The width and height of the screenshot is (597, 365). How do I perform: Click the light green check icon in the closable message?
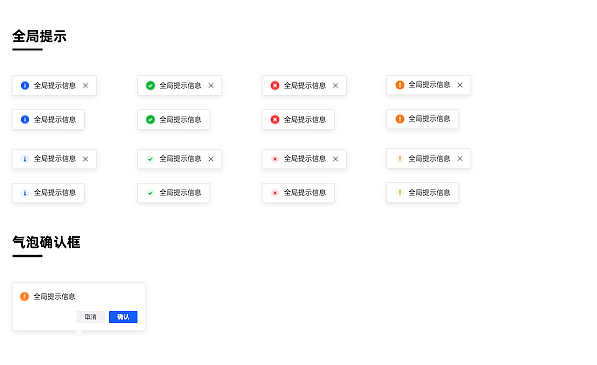[150, 159]
